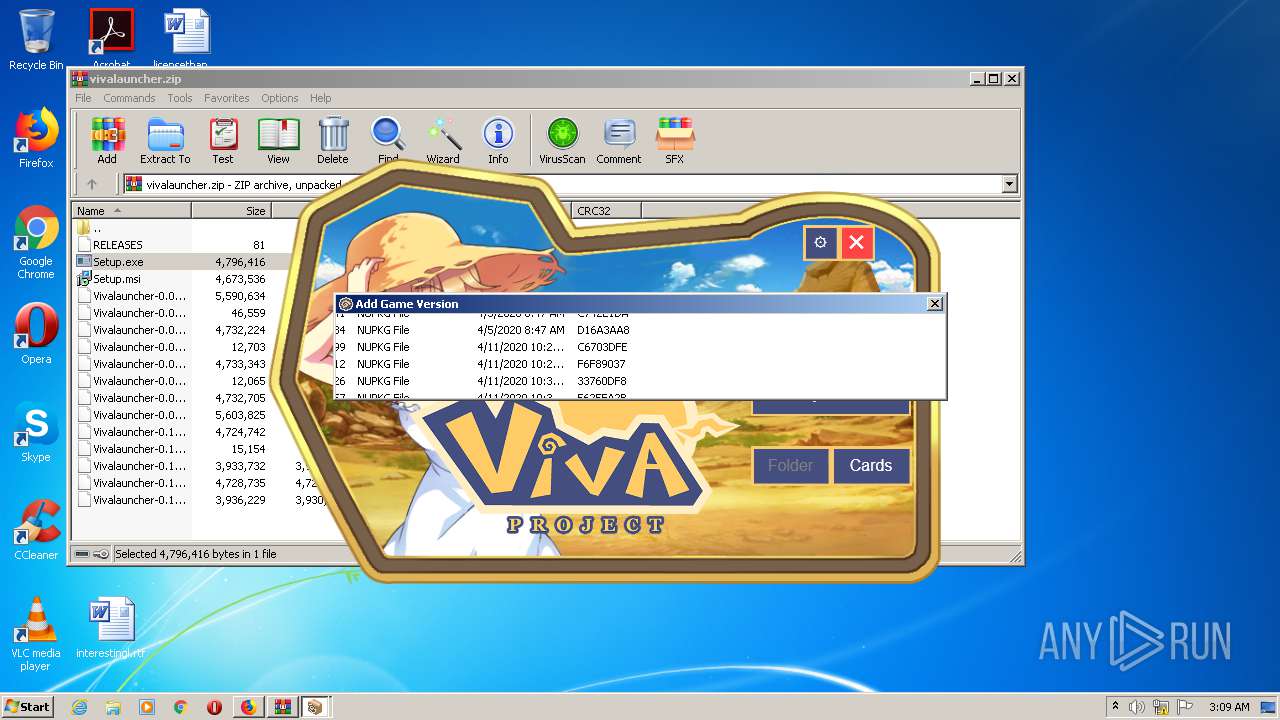This screenshot has width=1280, height=720.
Task: Run VirusScan from the toolbar
Action: click(562, 140)
